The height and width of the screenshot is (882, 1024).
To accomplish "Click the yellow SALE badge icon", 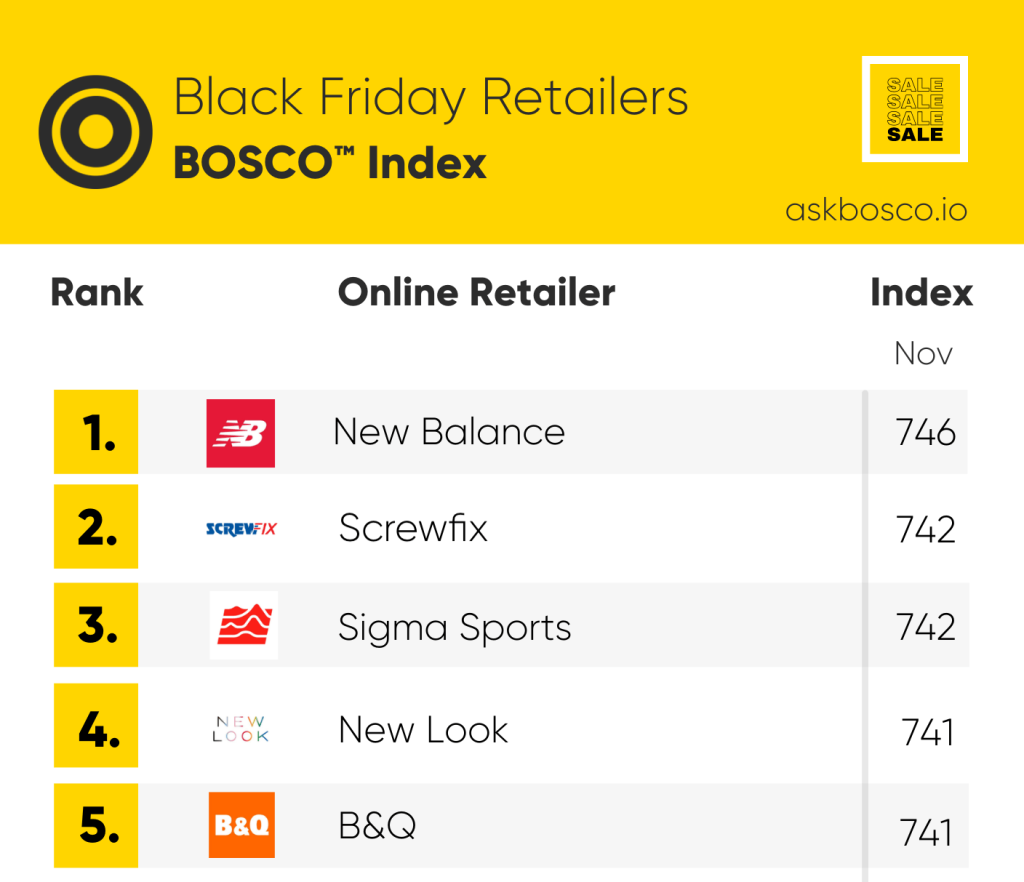I will (x=915, y=109).
